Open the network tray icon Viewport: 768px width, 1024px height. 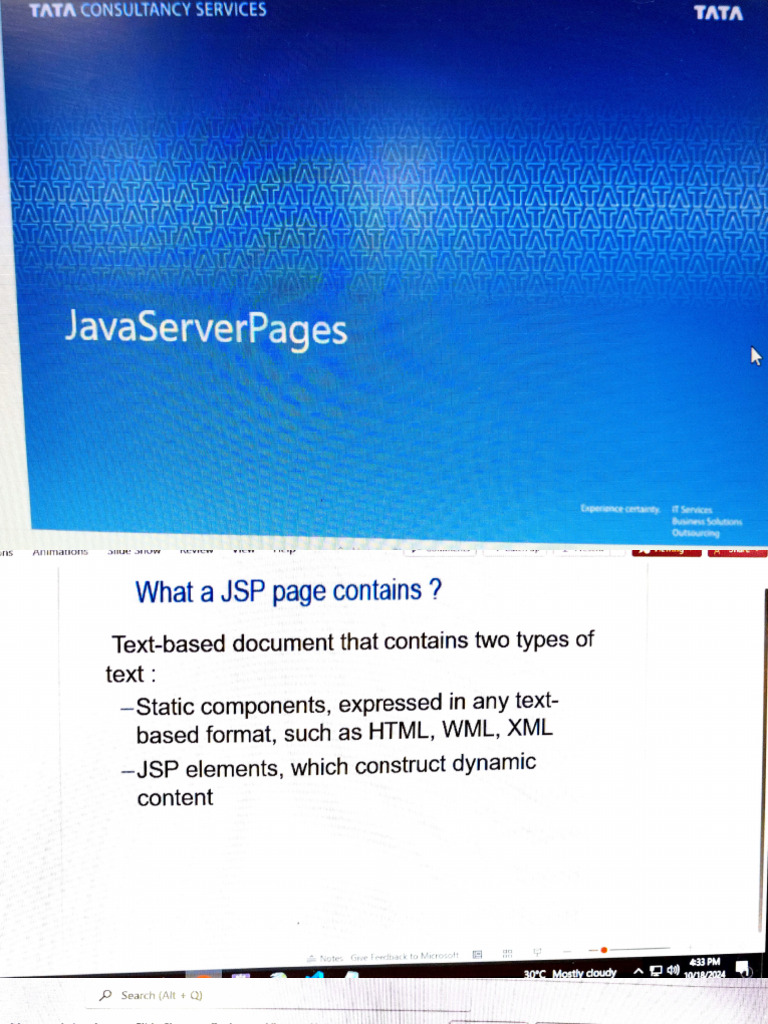tap(656, 970)
